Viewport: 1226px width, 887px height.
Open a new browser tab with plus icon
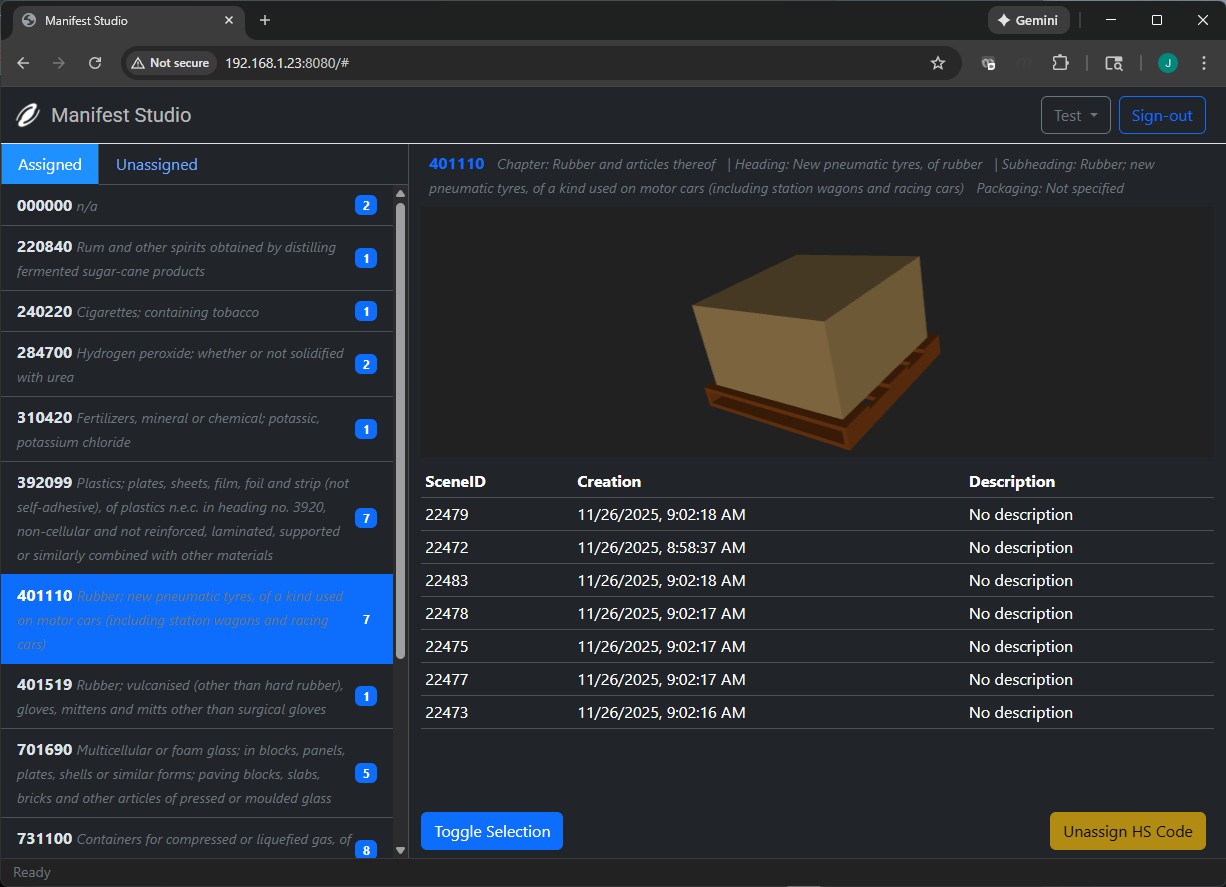coord(265,20)
